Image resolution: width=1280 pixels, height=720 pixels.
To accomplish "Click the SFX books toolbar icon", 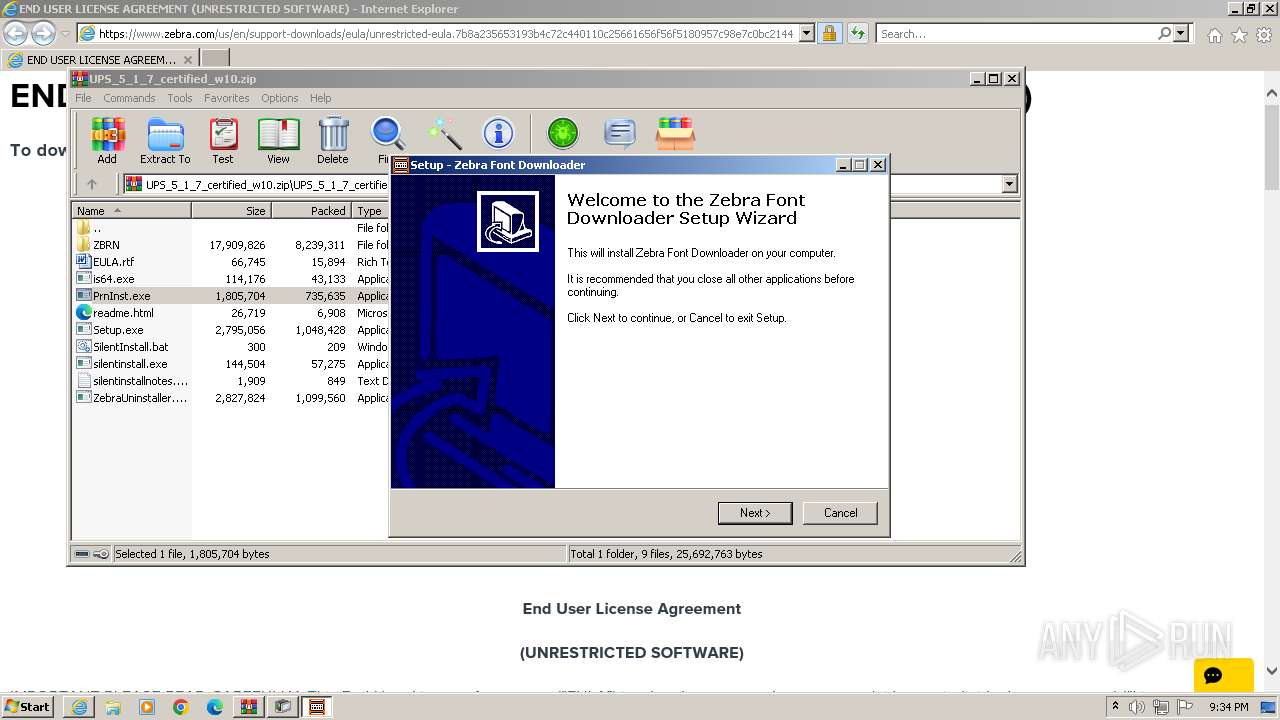I will pos(675,134).
